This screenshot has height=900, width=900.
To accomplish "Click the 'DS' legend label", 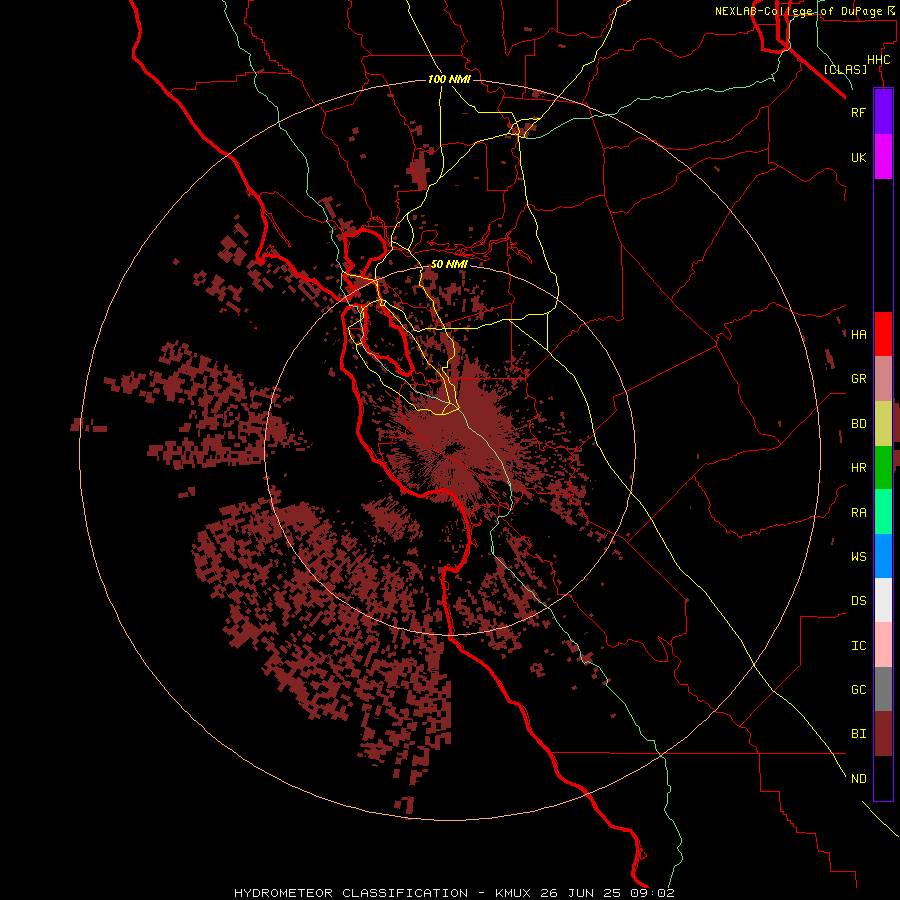I will (x=858, y=600).
